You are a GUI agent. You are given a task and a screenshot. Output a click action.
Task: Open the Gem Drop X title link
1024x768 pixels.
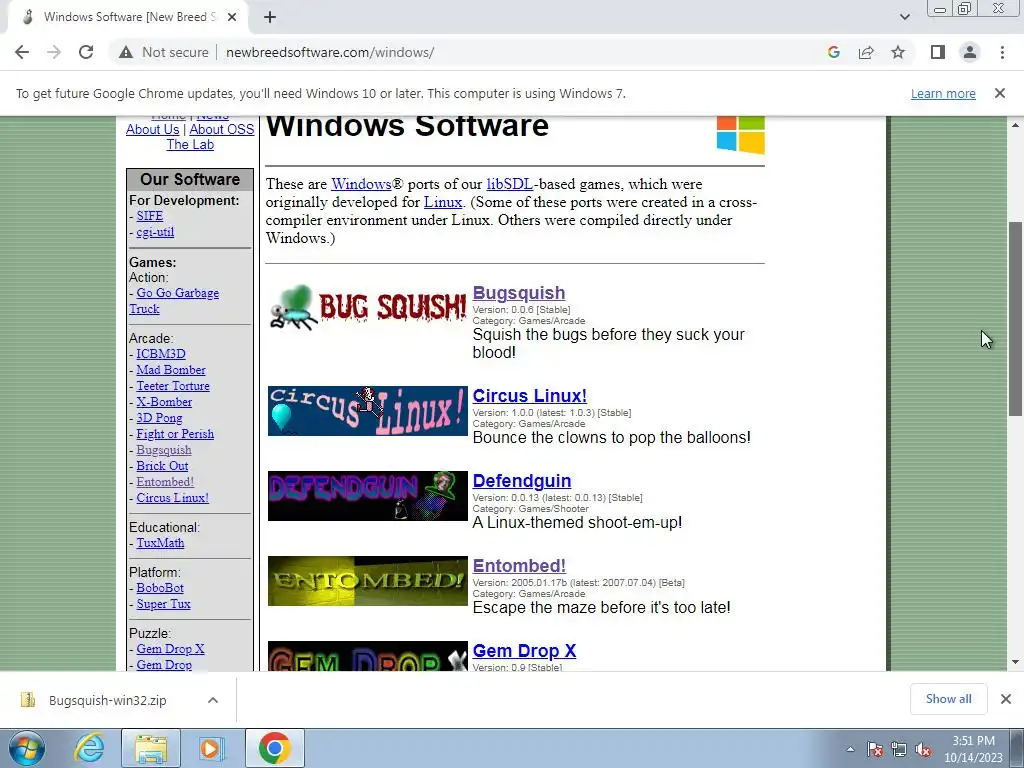tap(524, 650)
